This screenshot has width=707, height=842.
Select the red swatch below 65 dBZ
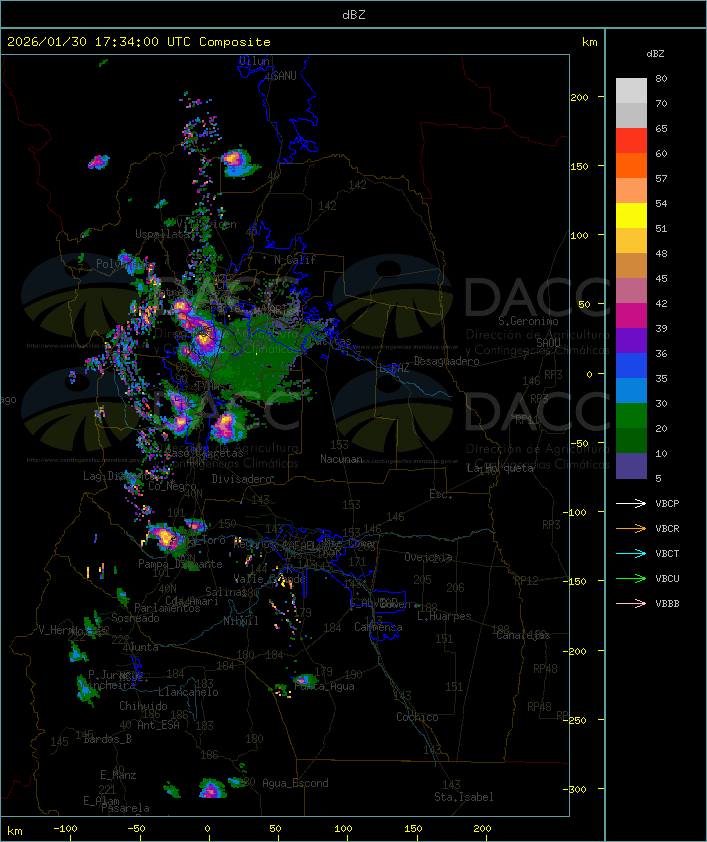[x=631, y=141]
